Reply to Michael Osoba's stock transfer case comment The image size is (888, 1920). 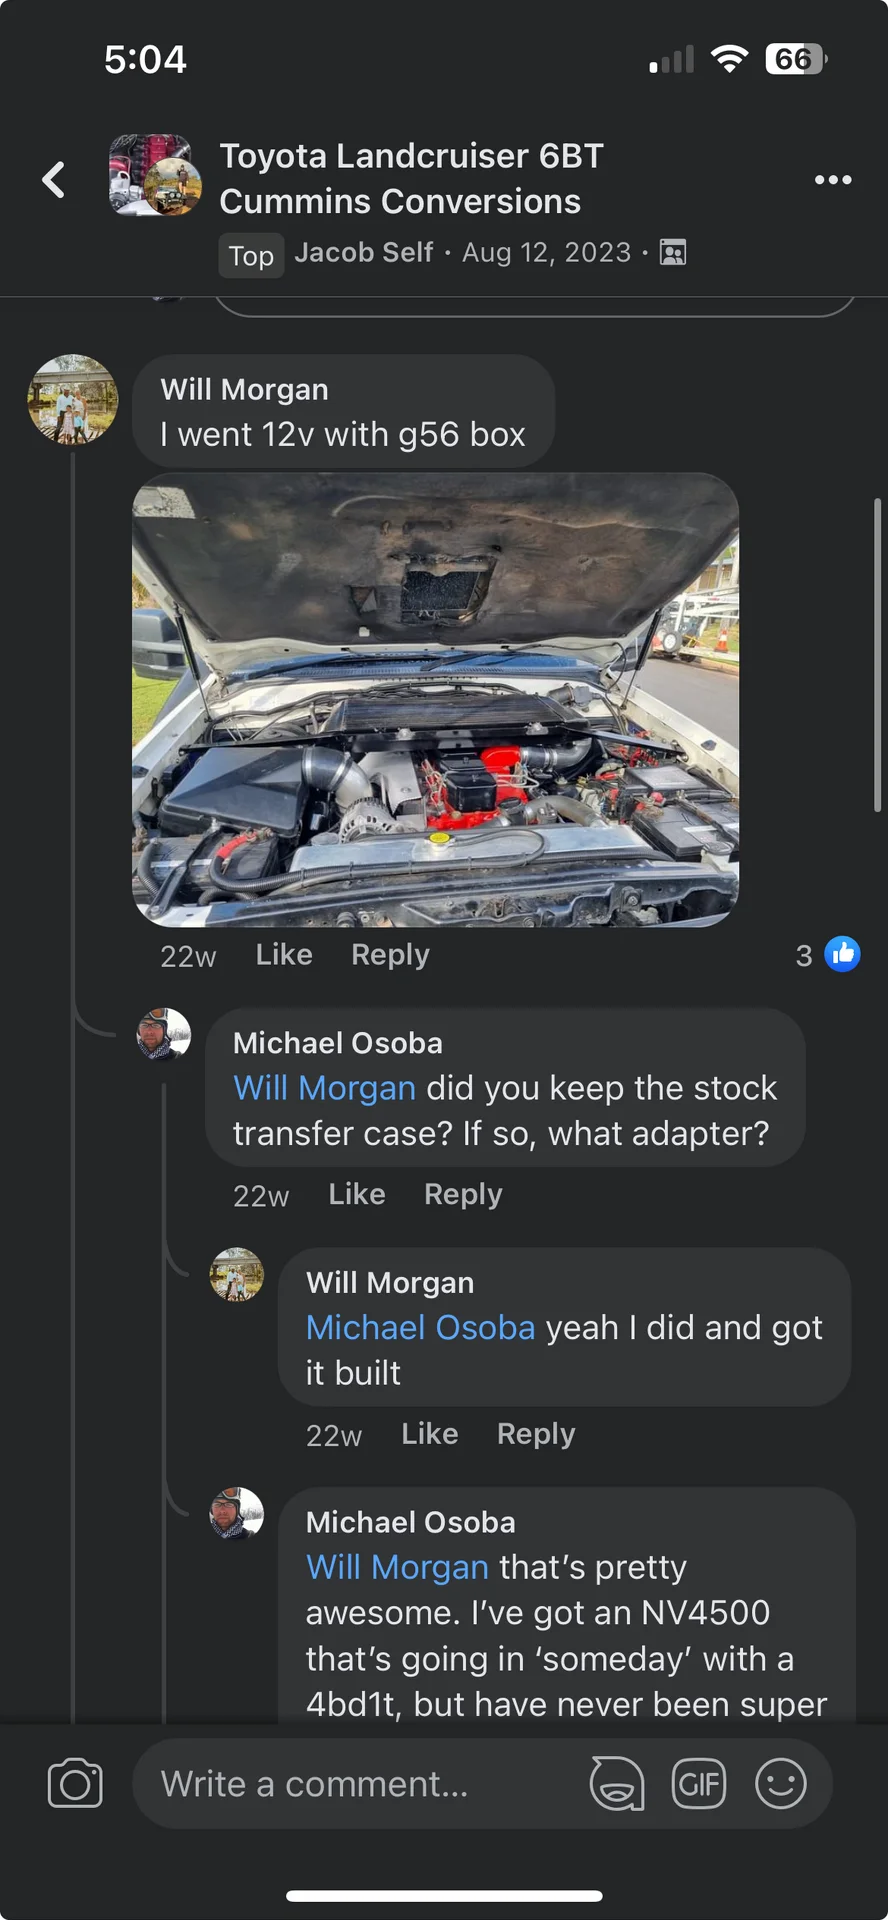(x=463, y=1195)
